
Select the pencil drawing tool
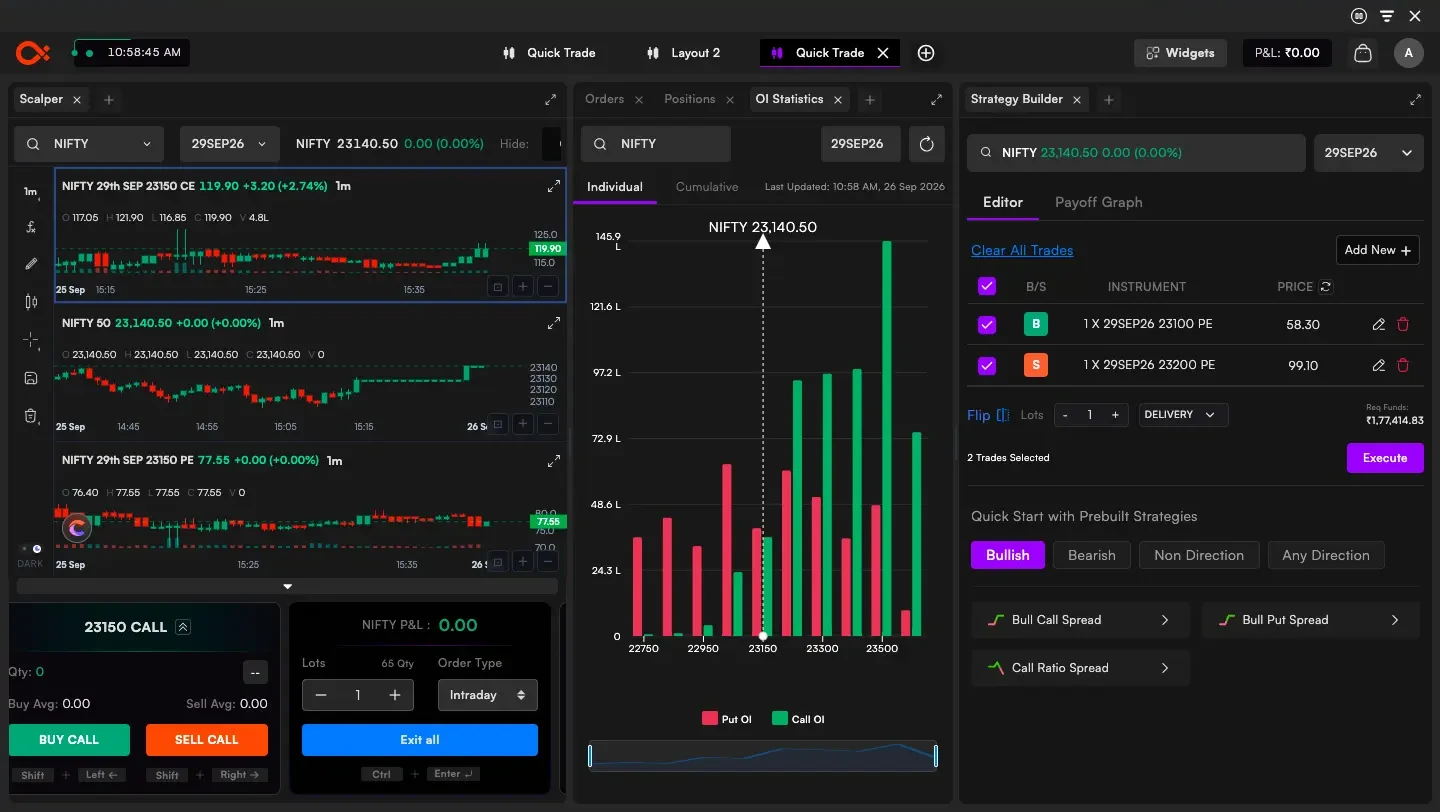31,264
